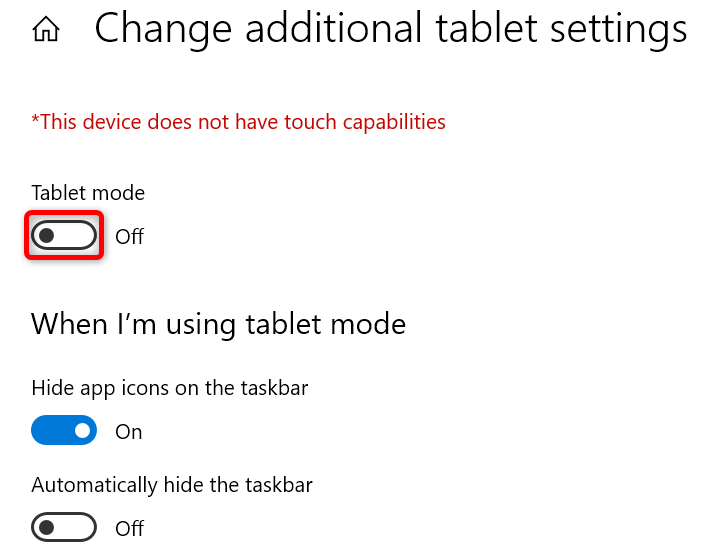Turn on the Tablet mode switch
Viewport: 704px width, 550px height.
pos(64,236)
